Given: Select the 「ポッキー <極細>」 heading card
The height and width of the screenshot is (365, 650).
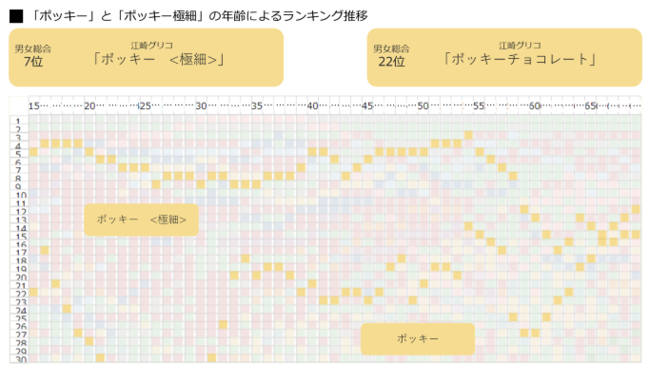Looking at the screenshot, I should tap(146, 57).
